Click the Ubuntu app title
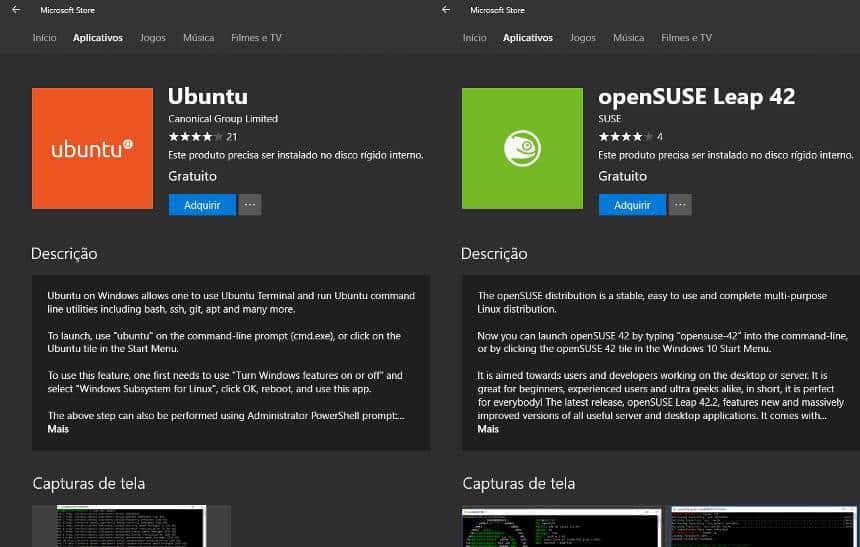Viewport: 860px width, 547px height. [x=208, y=96]
